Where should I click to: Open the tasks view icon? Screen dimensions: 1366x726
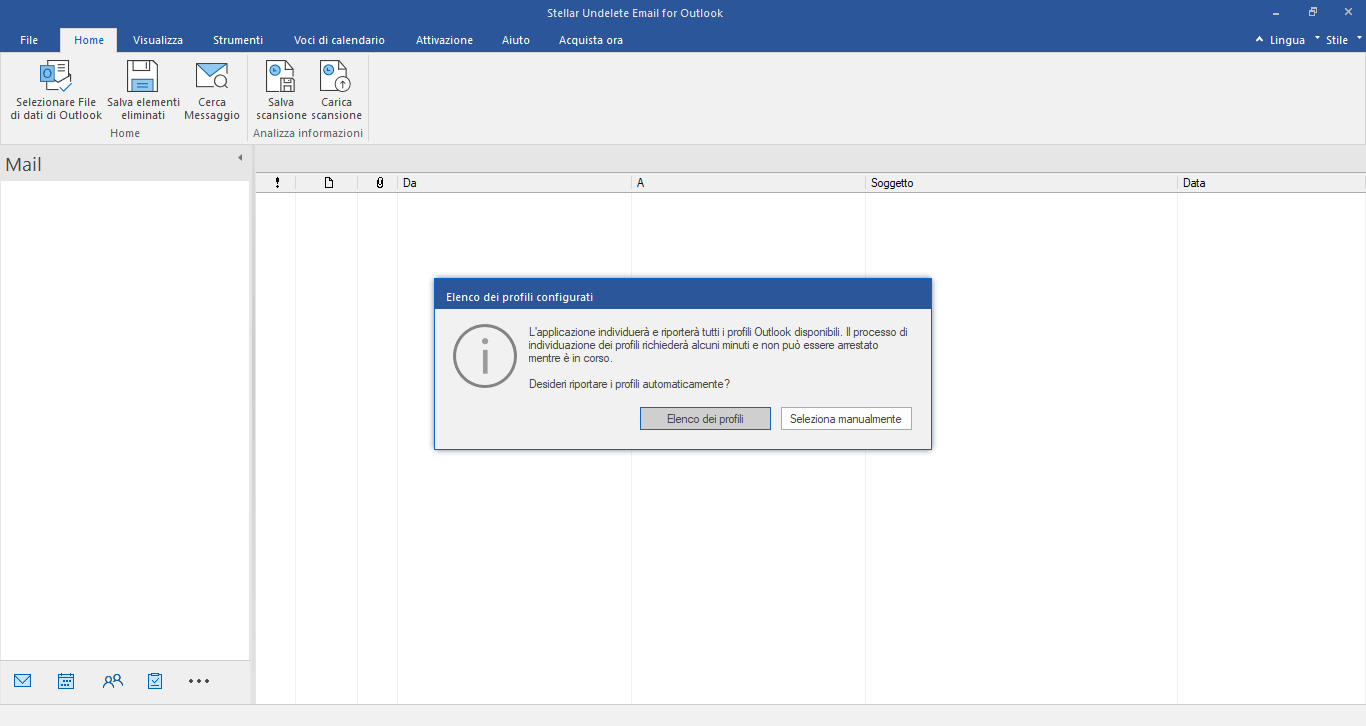pos(155,681)
